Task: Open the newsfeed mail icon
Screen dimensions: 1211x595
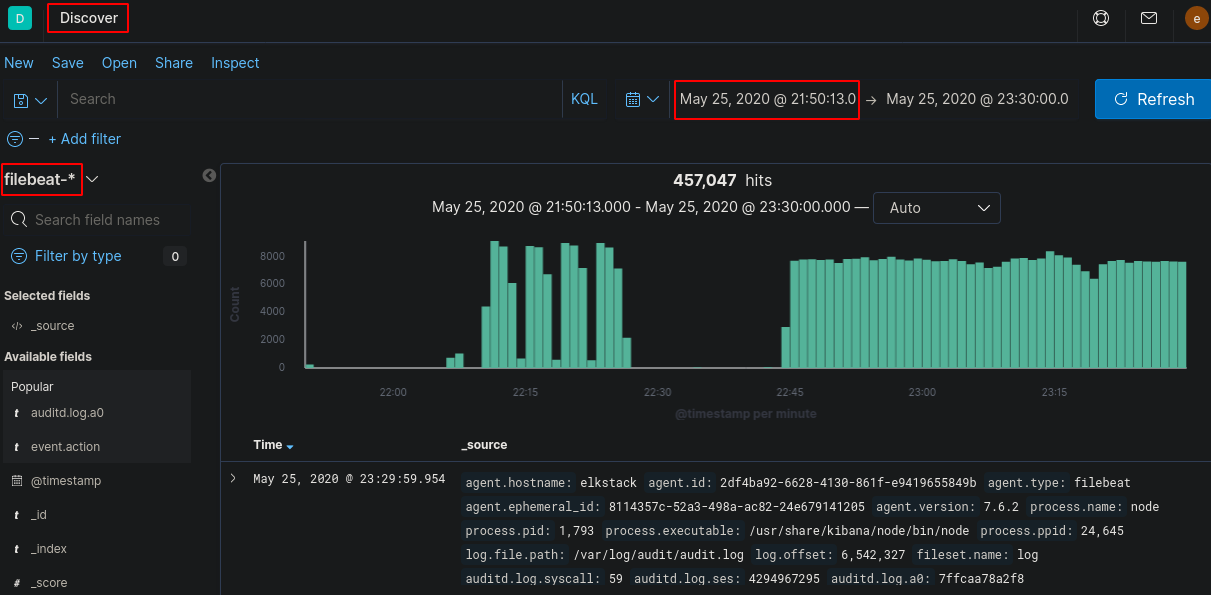Action: (x=1149, y=18)
